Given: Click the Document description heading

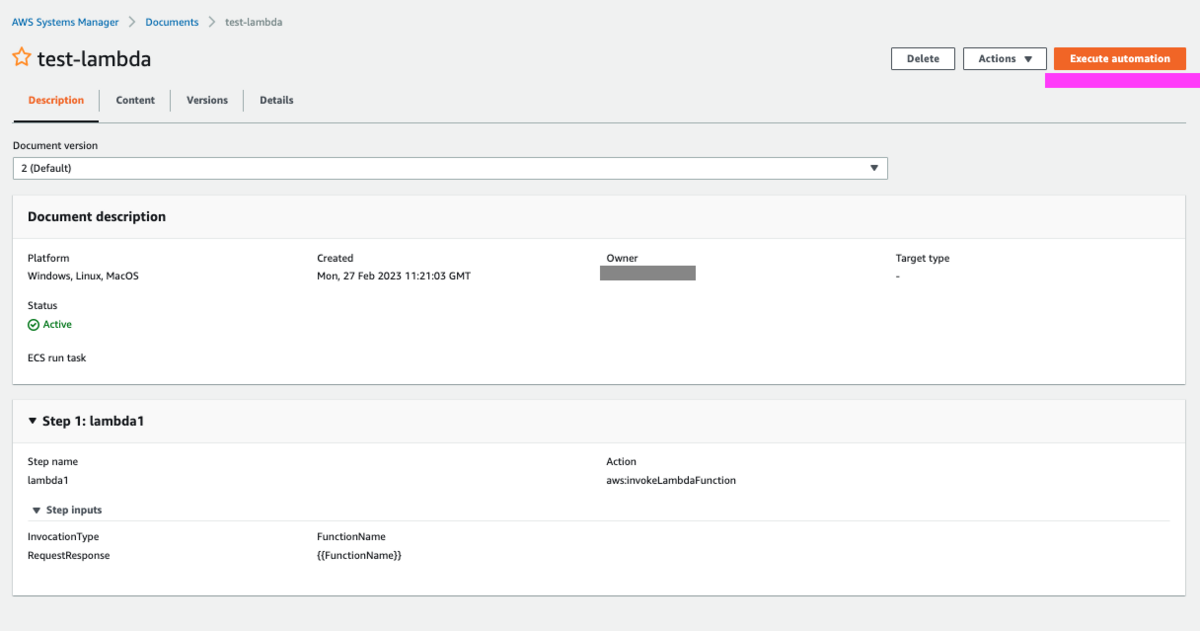Looking at the screenshot, I should tap(97, 217).
